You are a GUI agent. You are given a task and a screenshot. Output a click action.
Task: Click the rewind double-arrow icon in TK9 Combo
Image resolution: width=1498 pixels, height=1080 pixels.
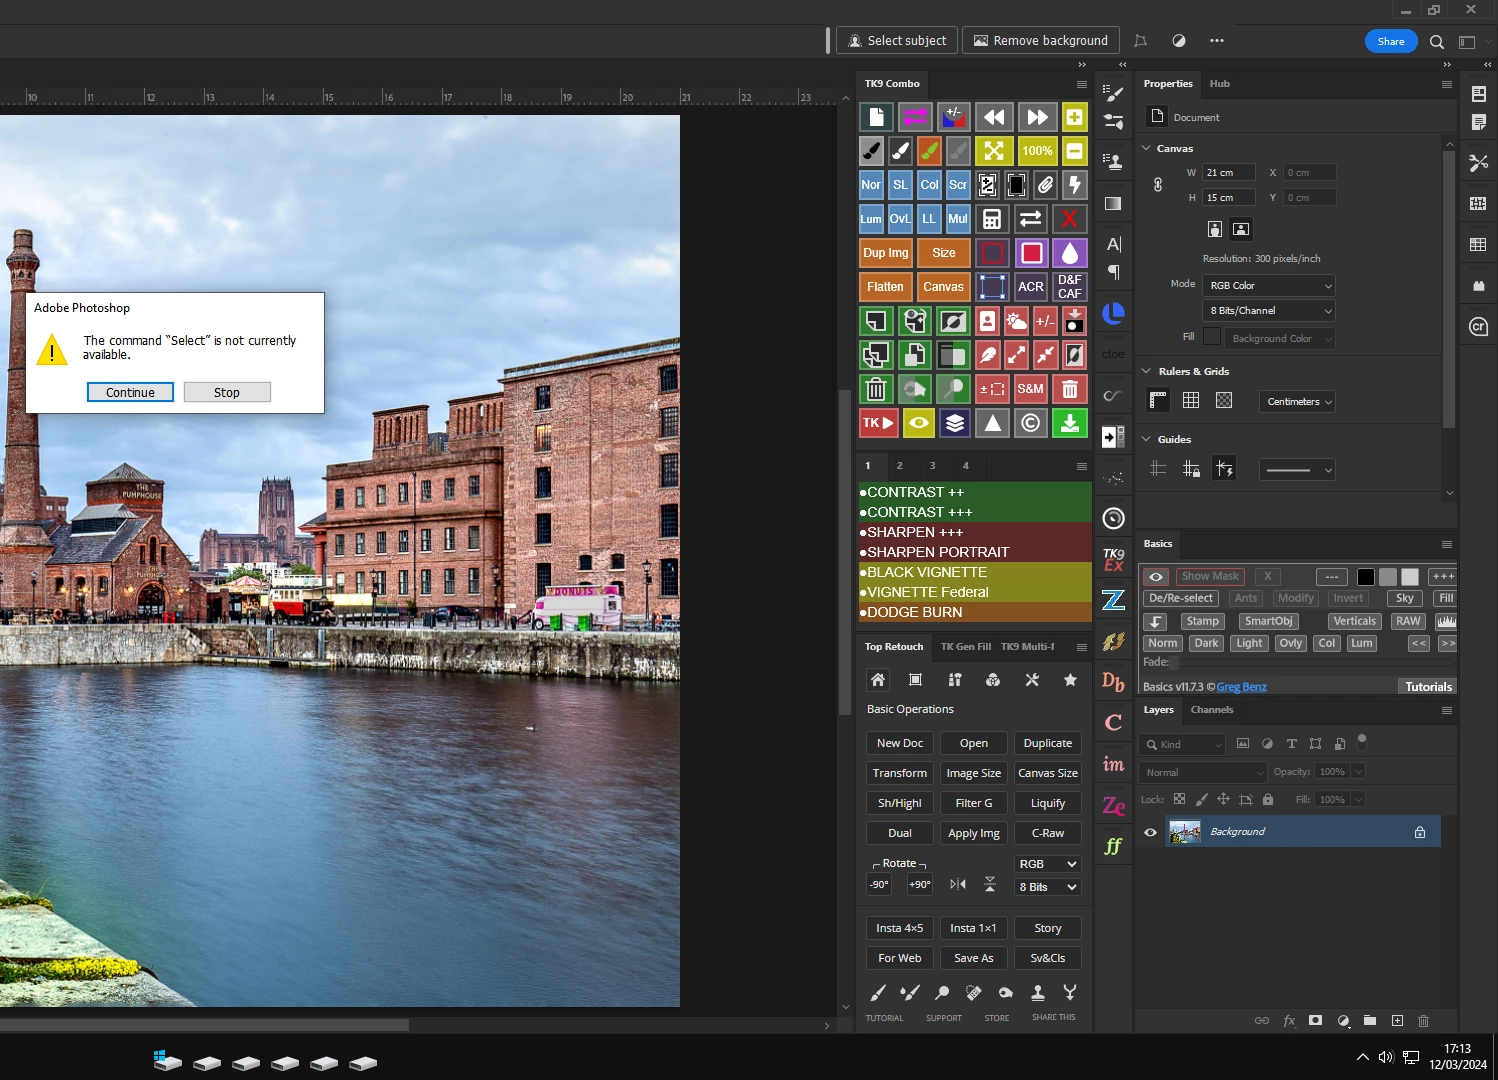(x=993, y=117)
